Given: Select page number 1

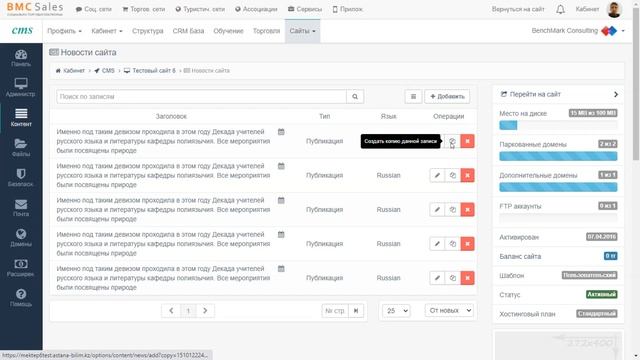Looking at the screenshot, I should tap(188, 311).
